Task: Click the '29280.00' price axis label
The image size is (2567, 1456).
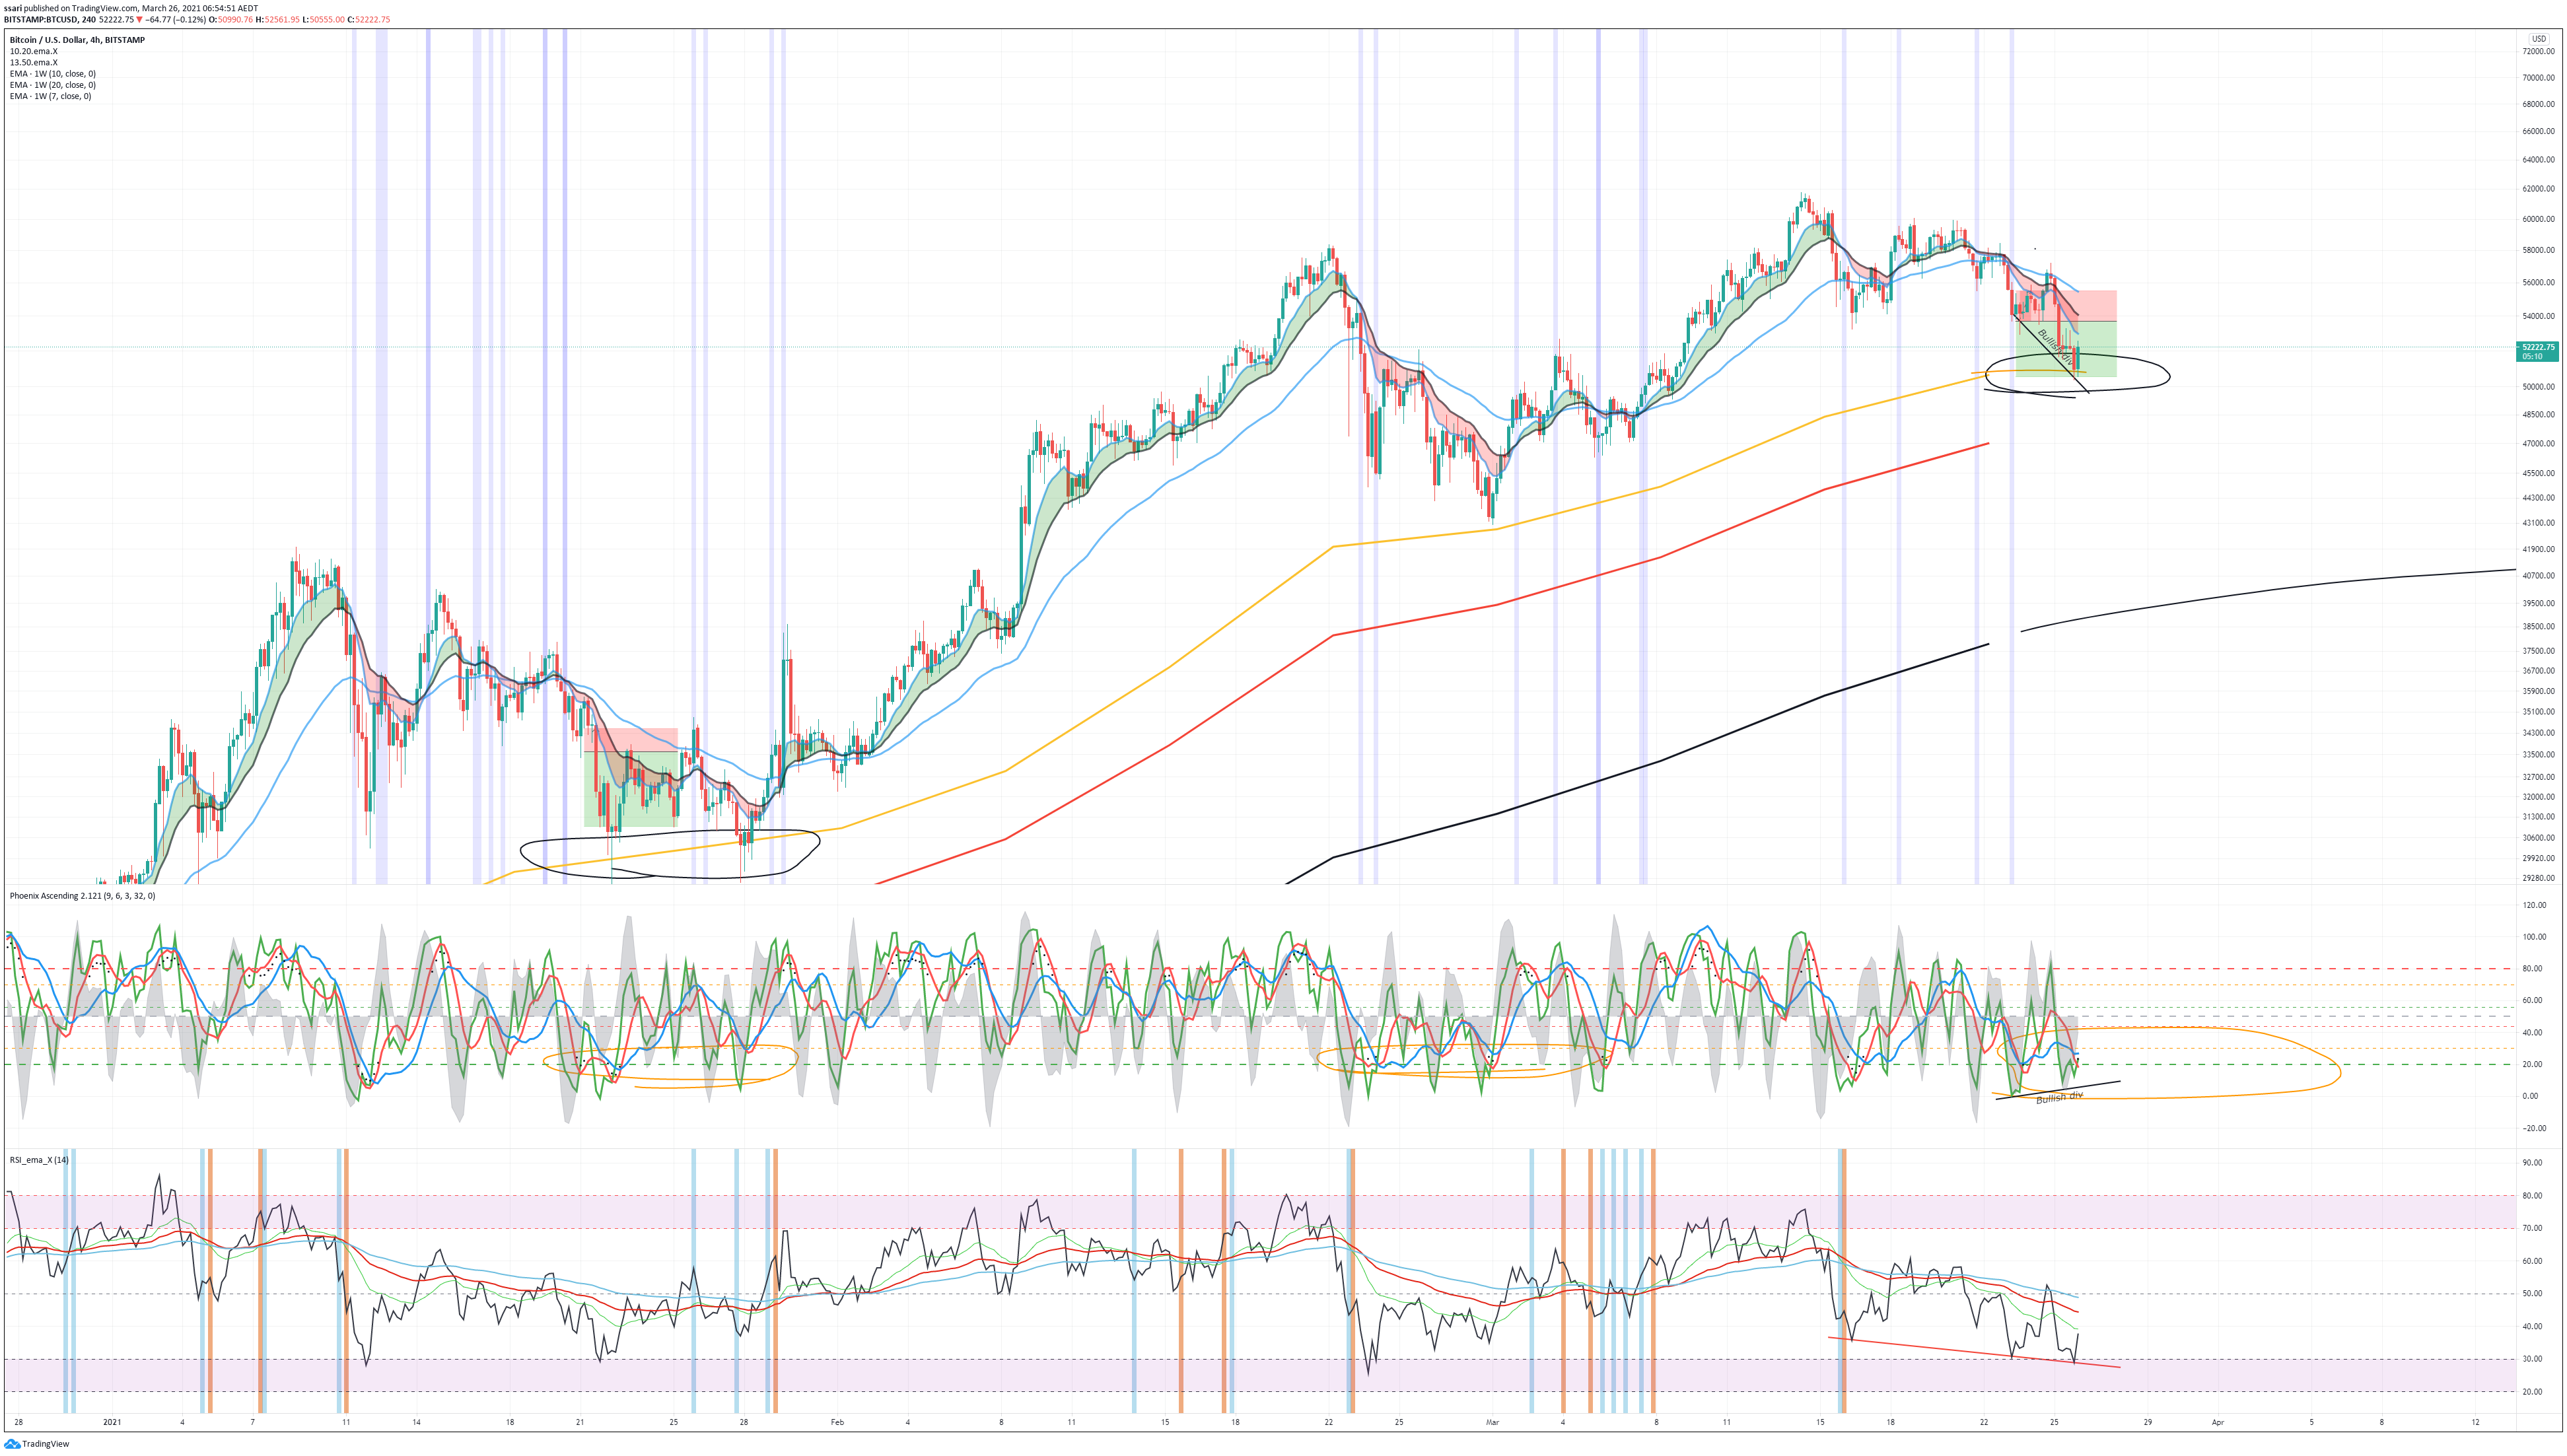Action: (2538, 879)
